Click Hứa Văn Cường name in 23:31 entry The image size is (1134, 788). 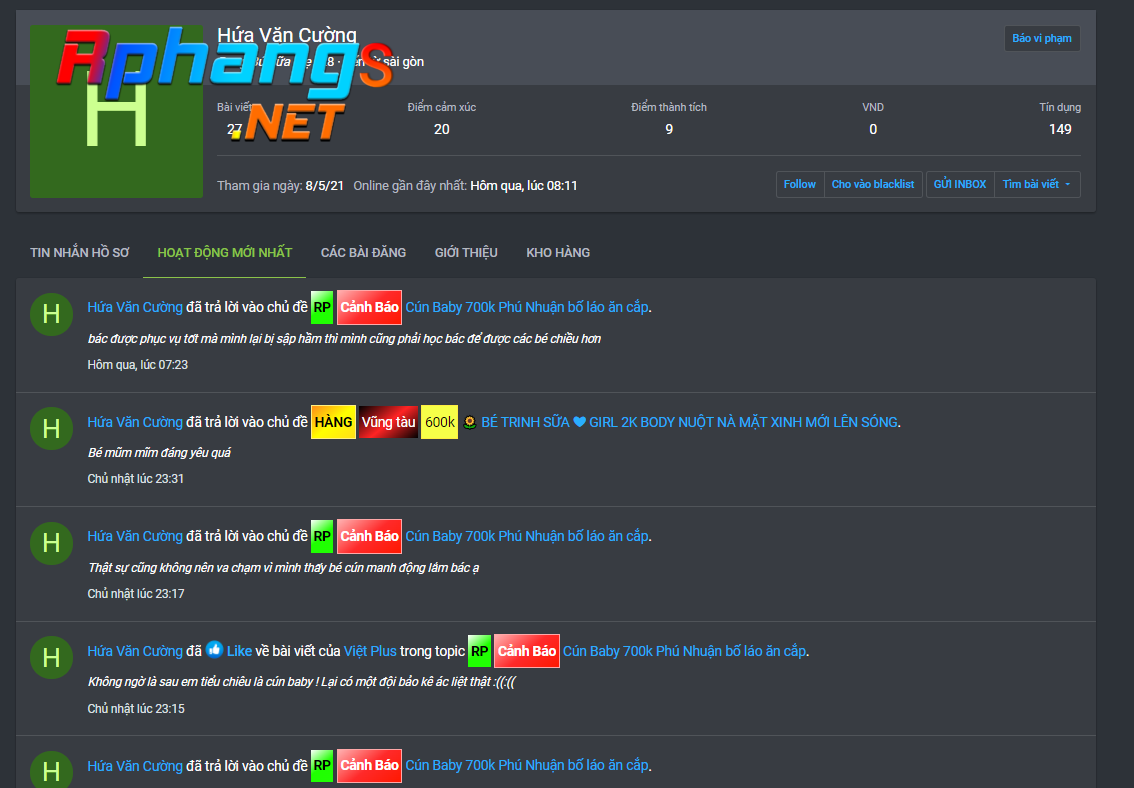tap(135, 422)
